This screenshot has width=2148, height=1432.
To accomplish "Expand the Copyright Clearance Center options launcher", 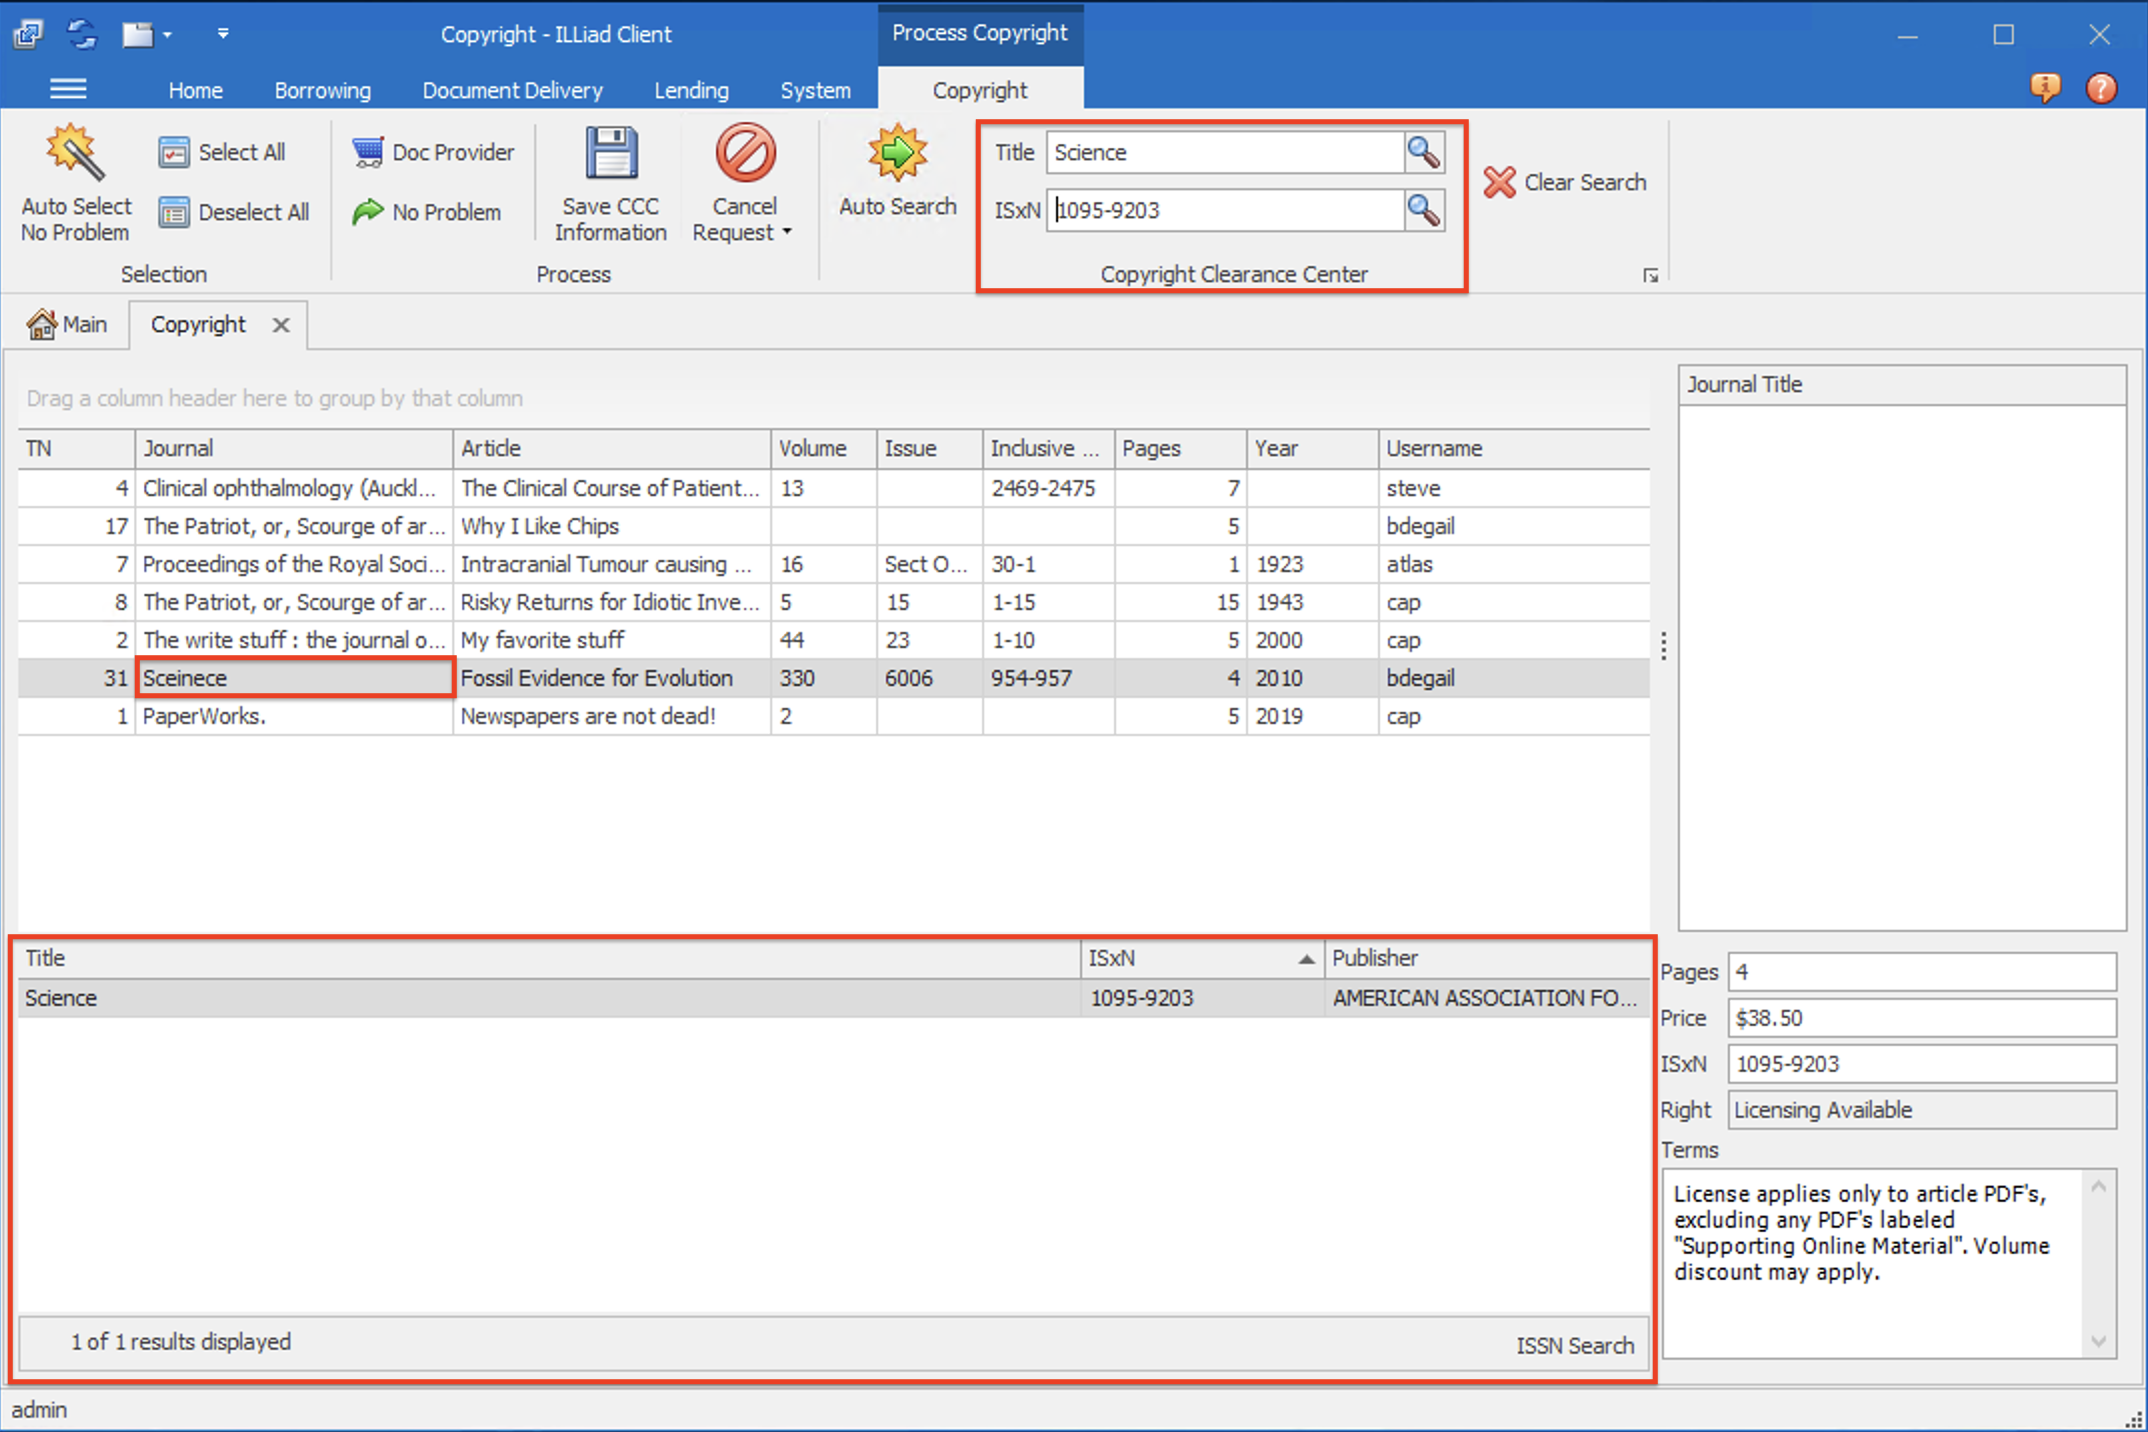I will pos(1651,274).
